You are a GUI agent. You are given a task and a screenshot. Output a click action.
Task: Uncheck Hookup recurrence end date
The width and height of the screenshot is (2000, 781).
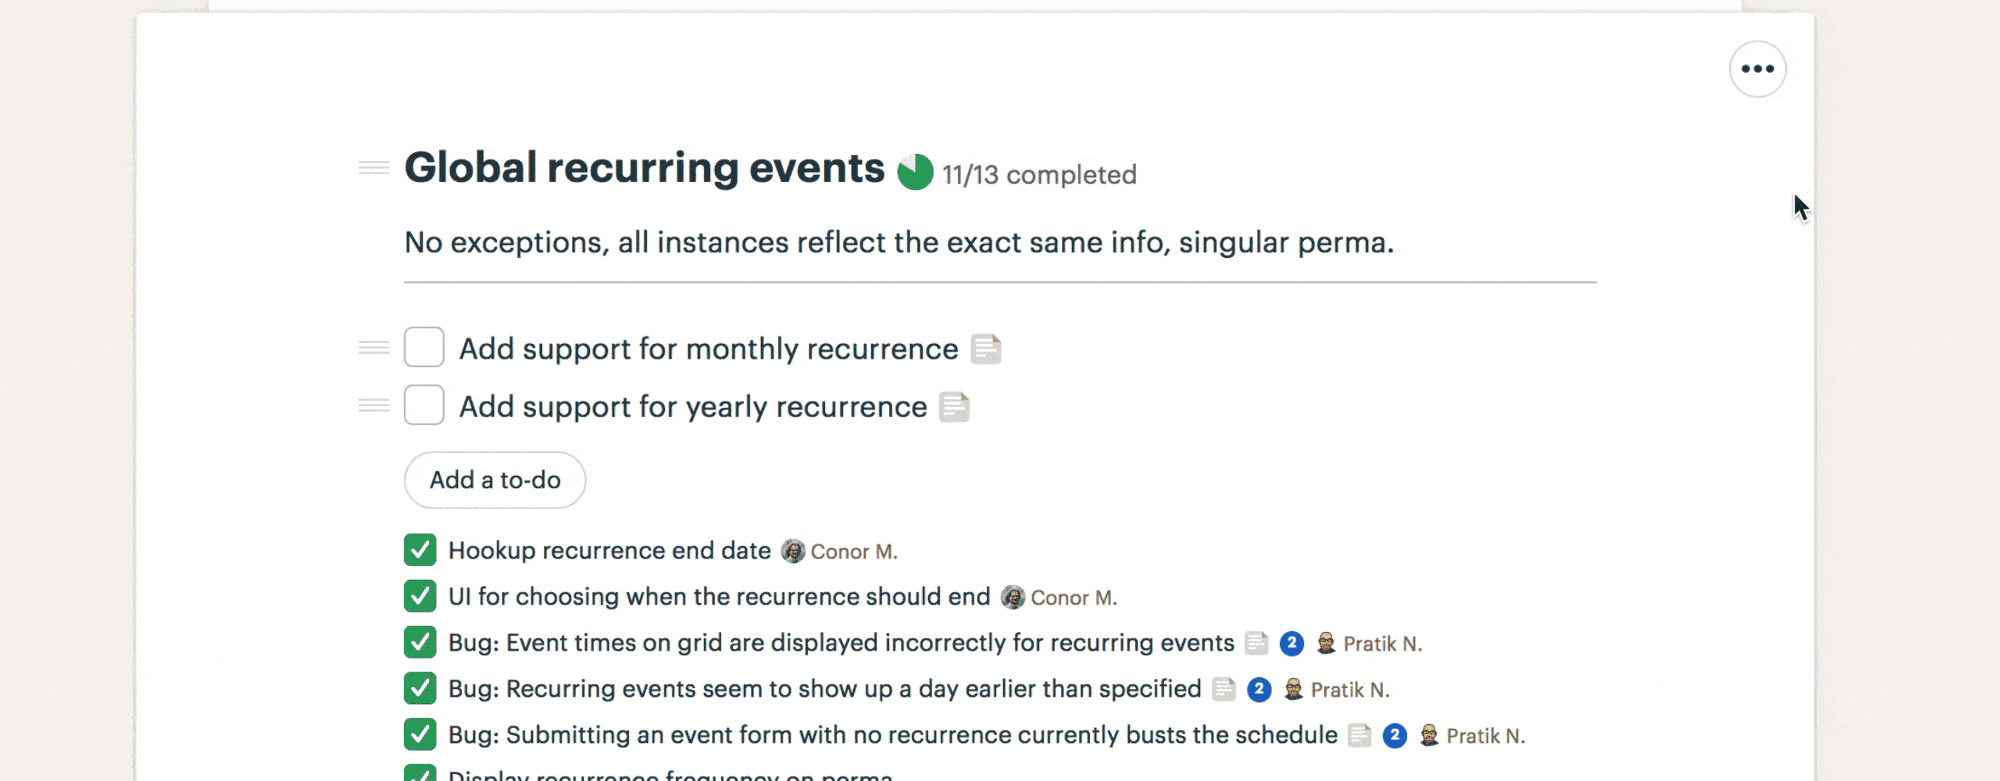coord(420,550)
